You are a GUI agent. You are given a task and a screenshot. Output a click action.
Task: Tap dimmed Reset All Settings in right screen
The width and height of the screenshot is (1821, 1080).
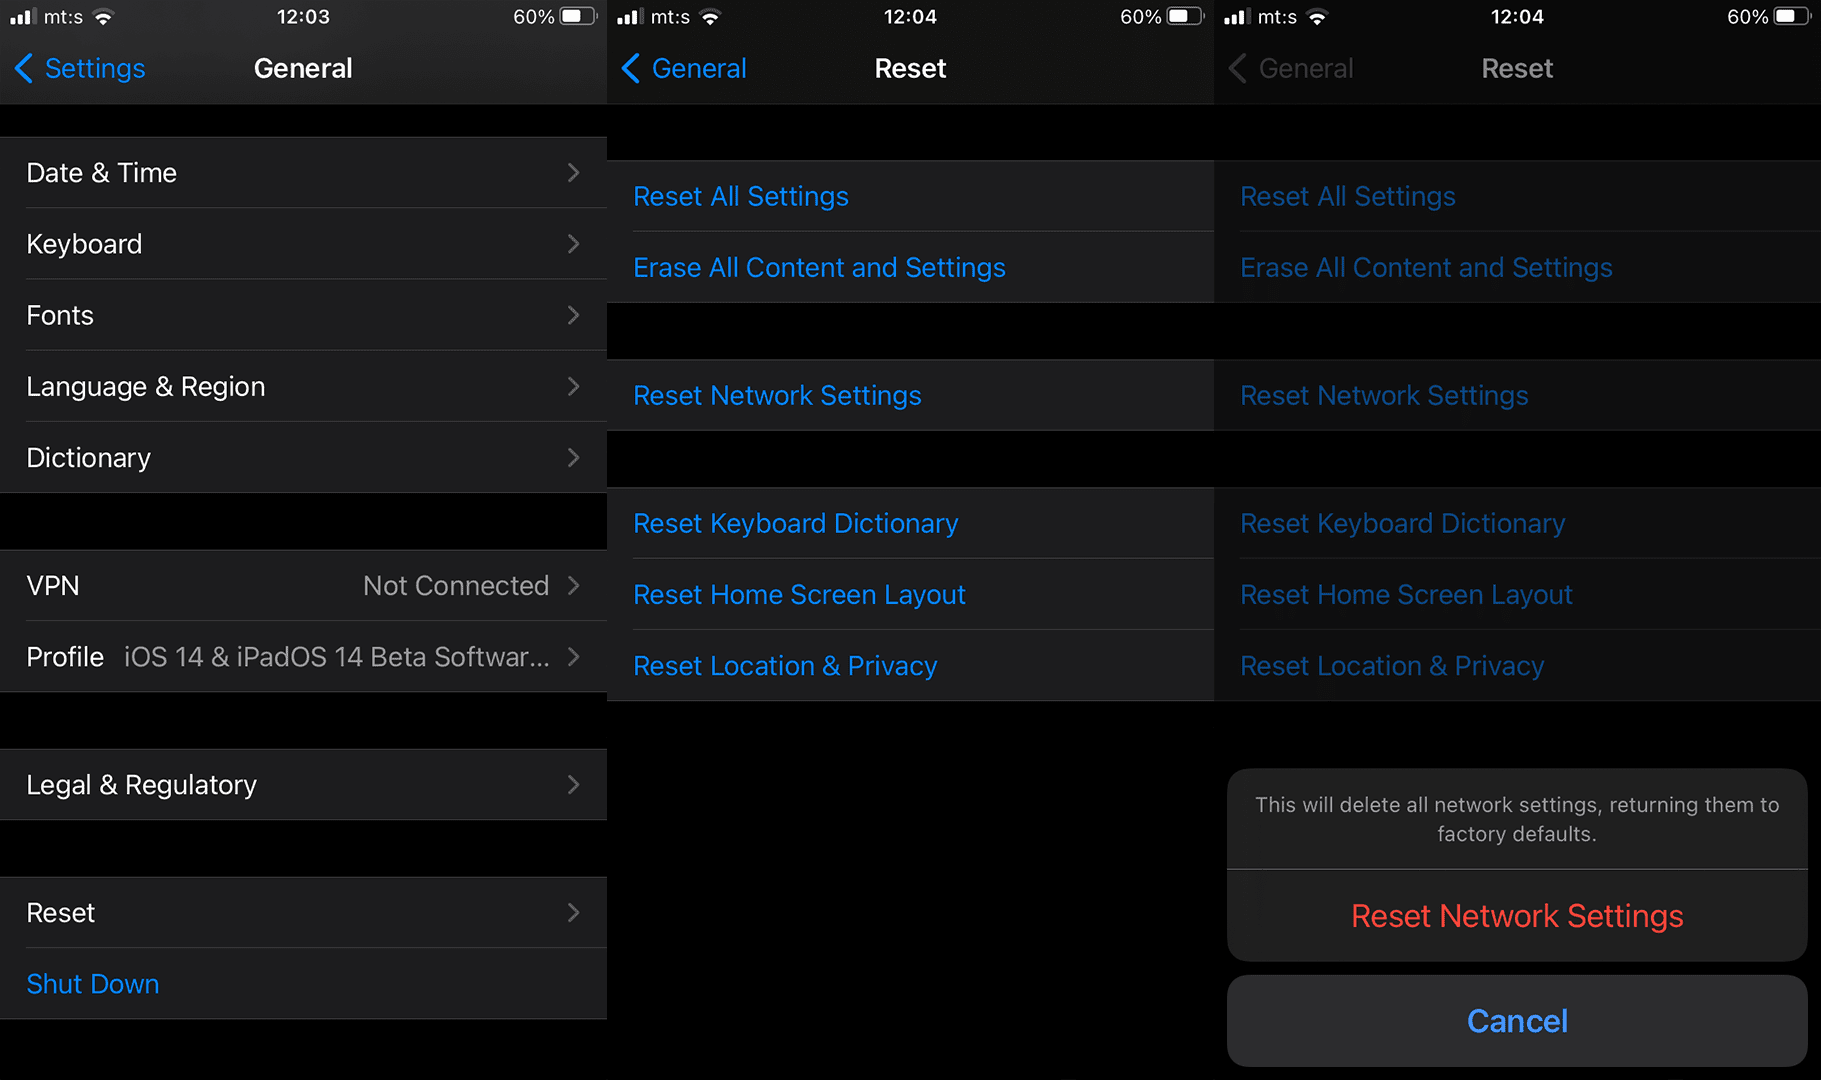[x=1517, y=196]
